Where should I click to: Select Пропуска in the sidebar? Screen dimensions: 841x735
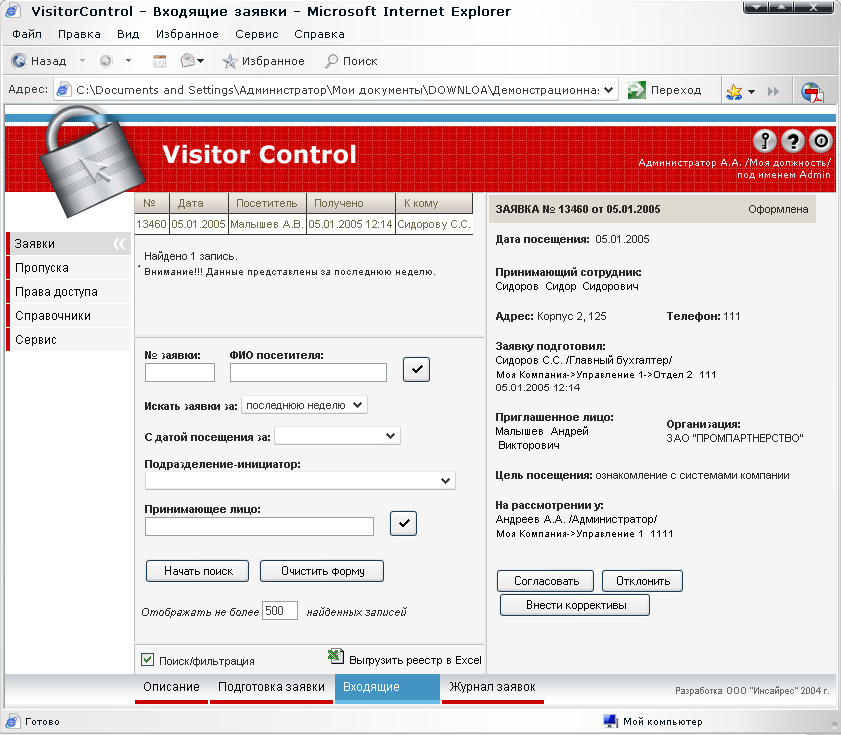click(69, 268)
